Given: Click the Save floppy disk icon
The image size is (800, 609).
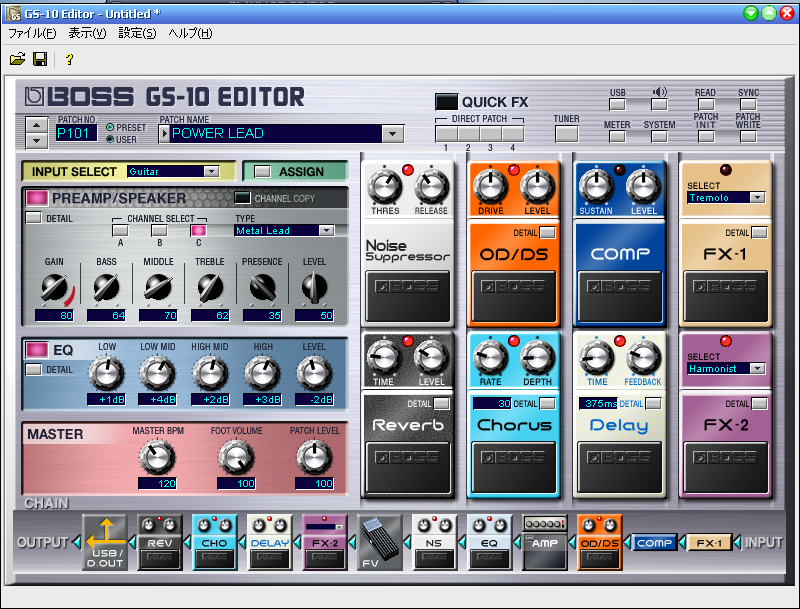Looking at the screenshot, I should coord(40,59).
